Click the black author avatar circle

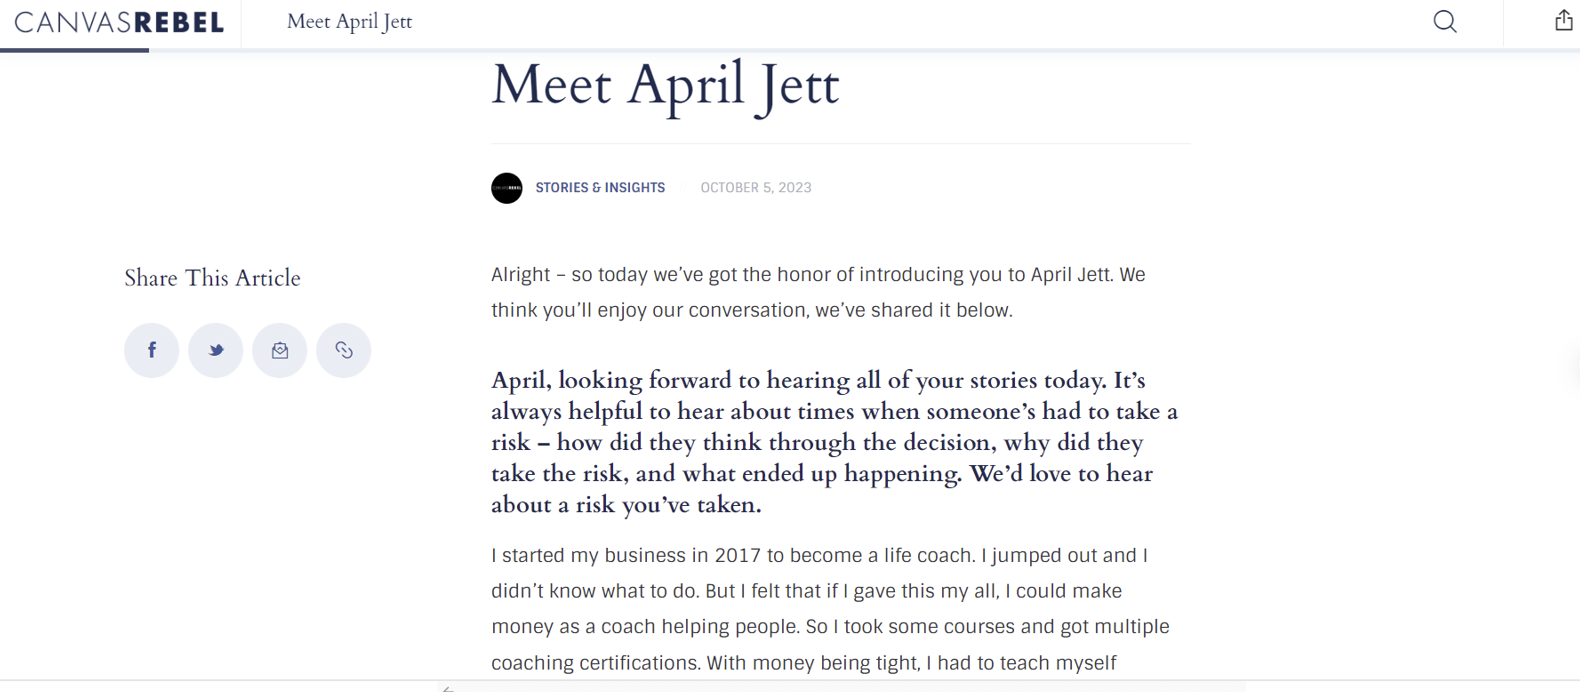click(507, 188)
